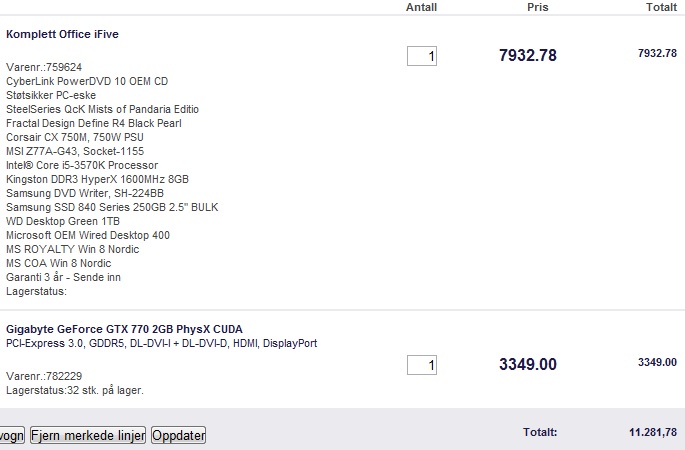Select the bold 3349.00 unit price
Viewport: 685px width, 450px height.
[x=528, y=364]
